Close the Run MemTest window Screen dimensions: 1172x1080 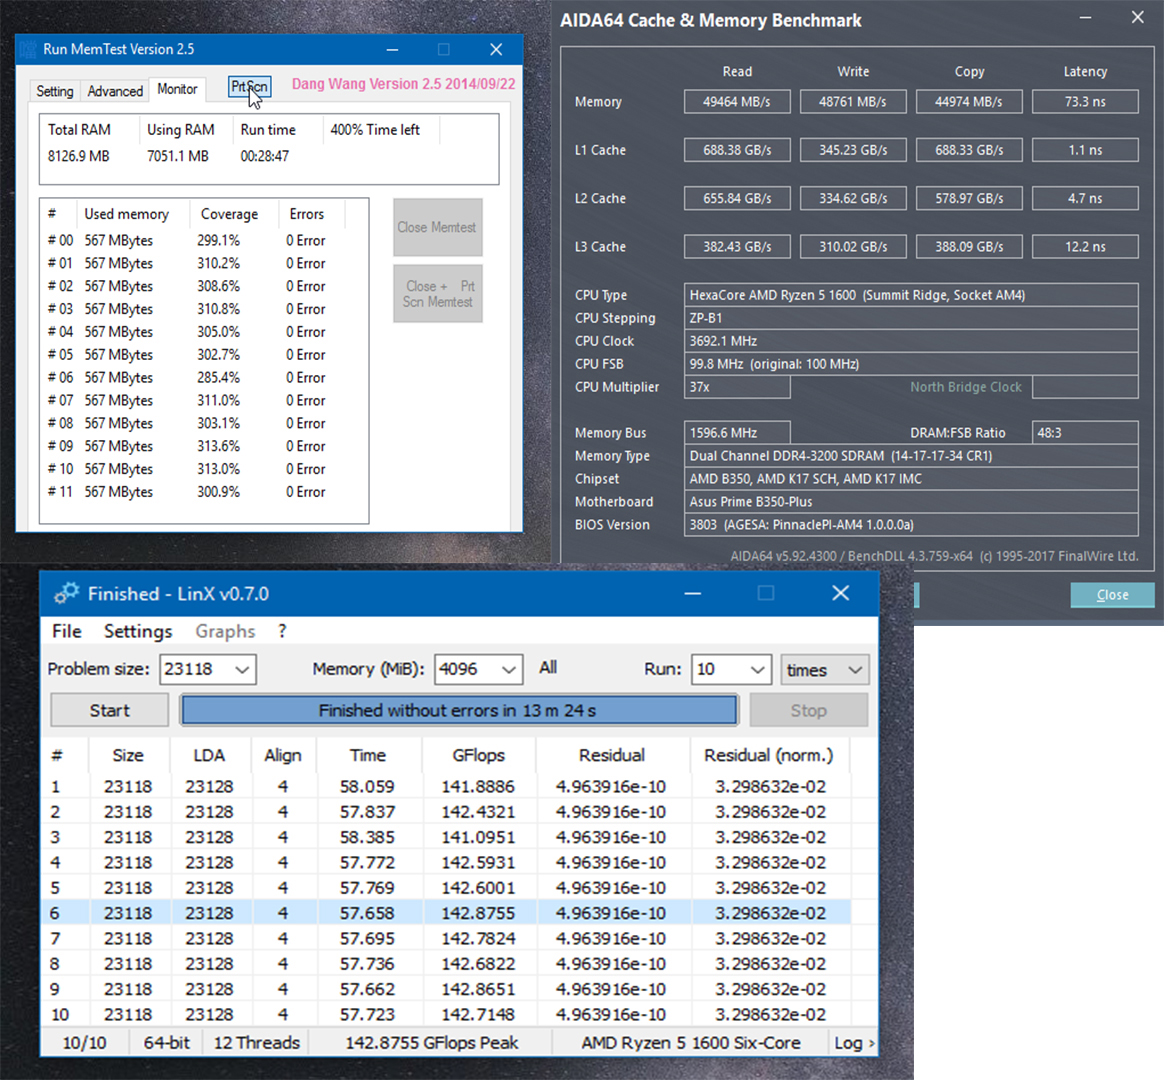point(496,49)
